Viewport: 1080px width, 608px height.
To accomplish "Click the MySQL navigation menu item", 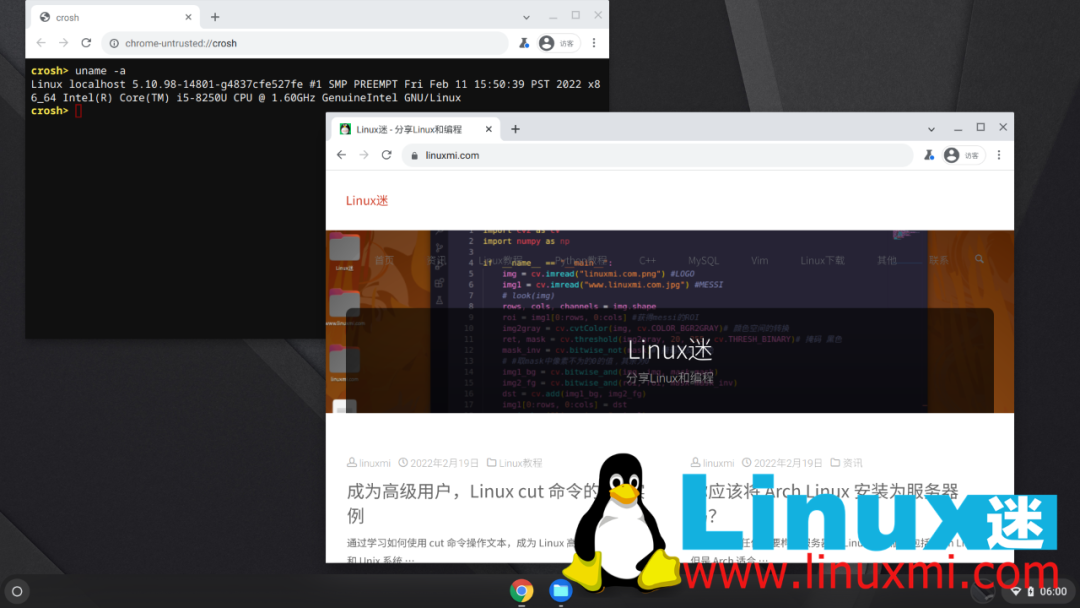I will coord(703,260).
